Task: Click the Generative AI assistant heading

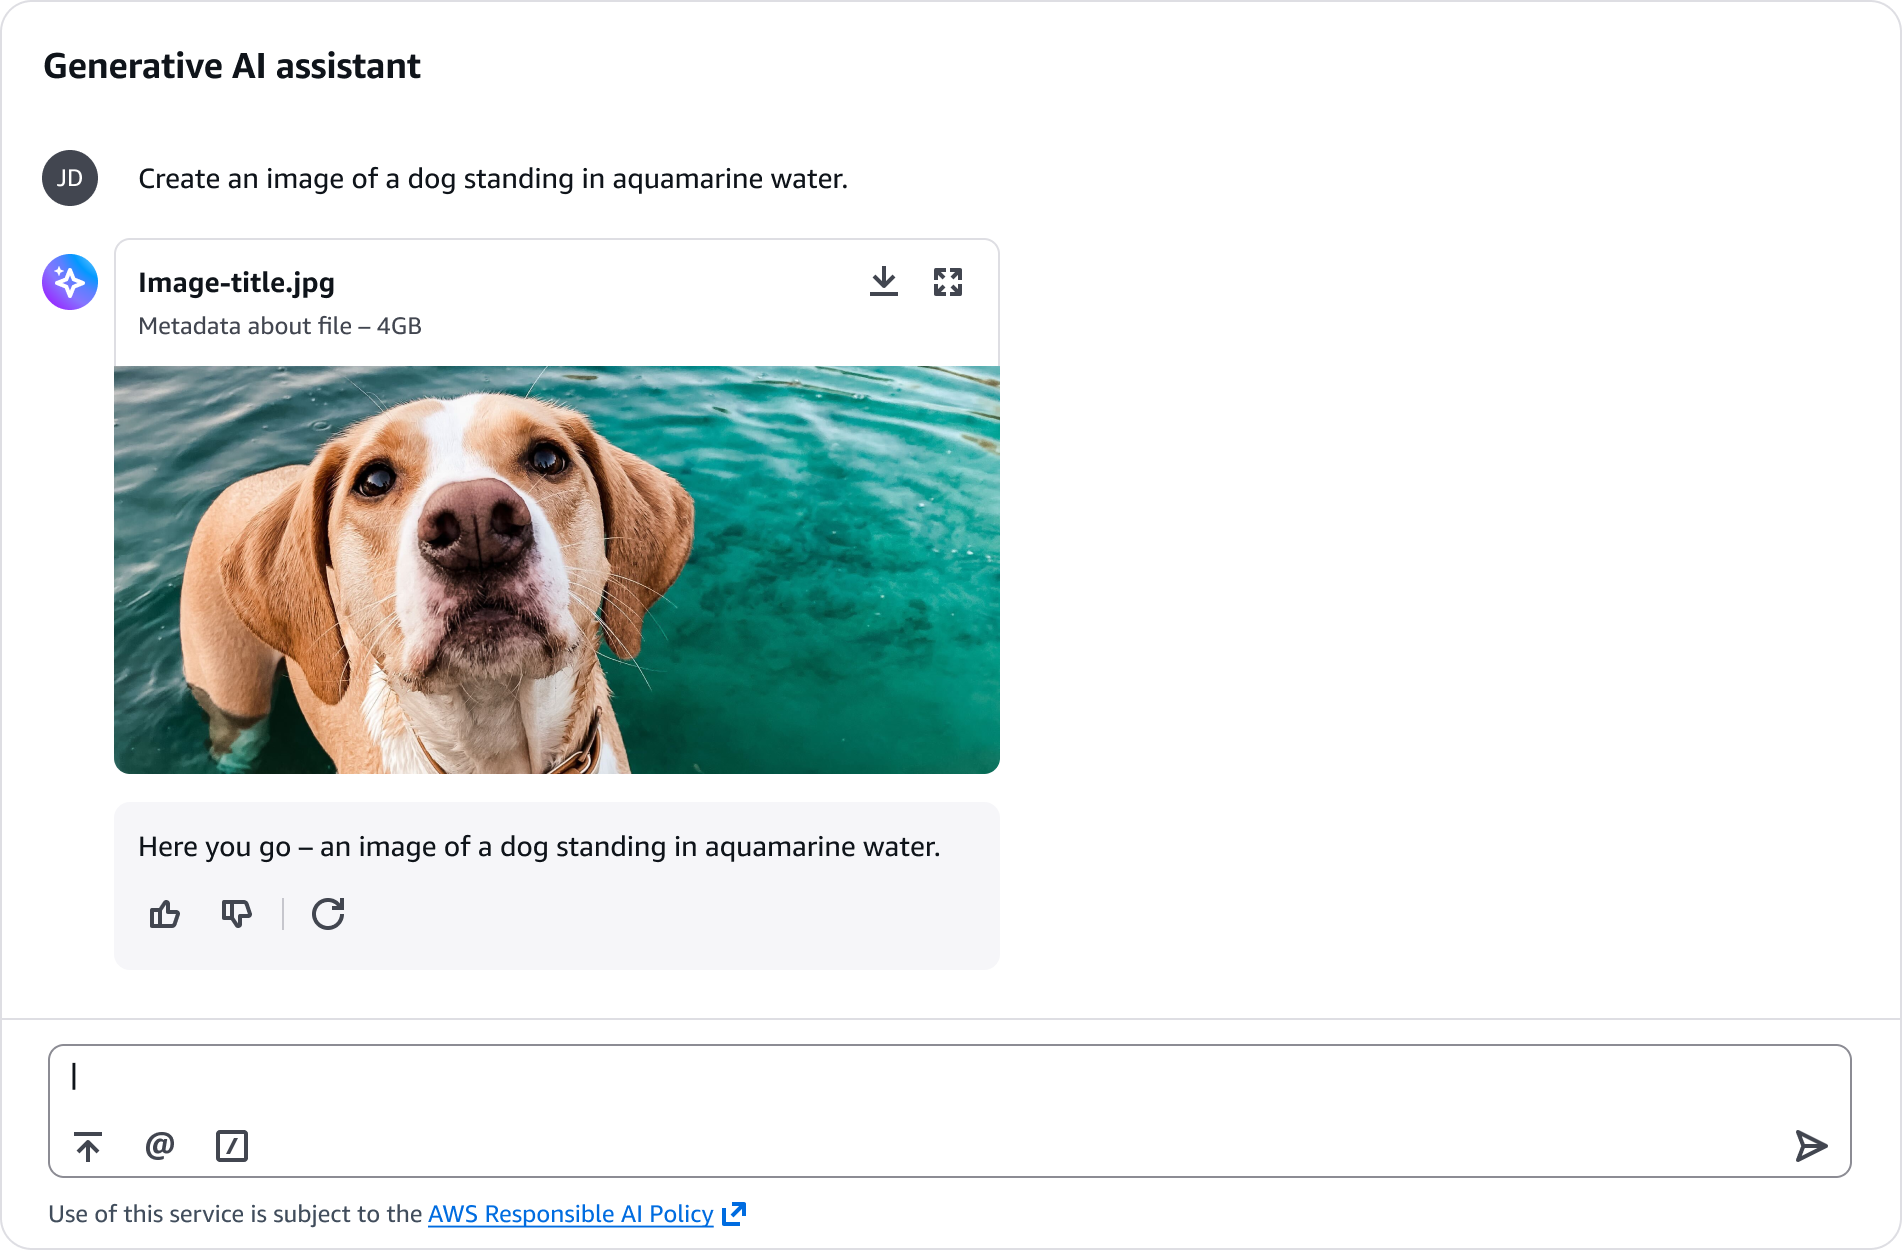Action: pyautogui.click(x=232, y=66)
